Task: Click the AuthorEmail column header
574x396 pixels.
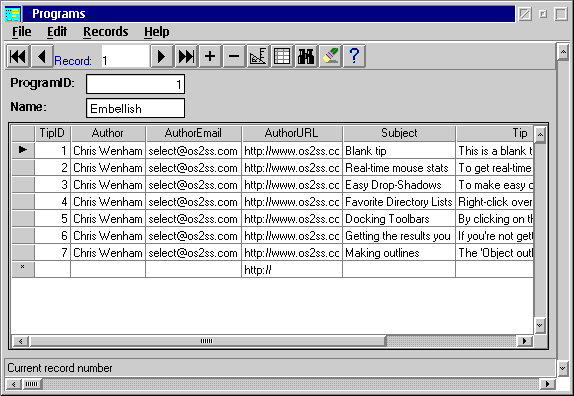Action: (x=193, y=133)
